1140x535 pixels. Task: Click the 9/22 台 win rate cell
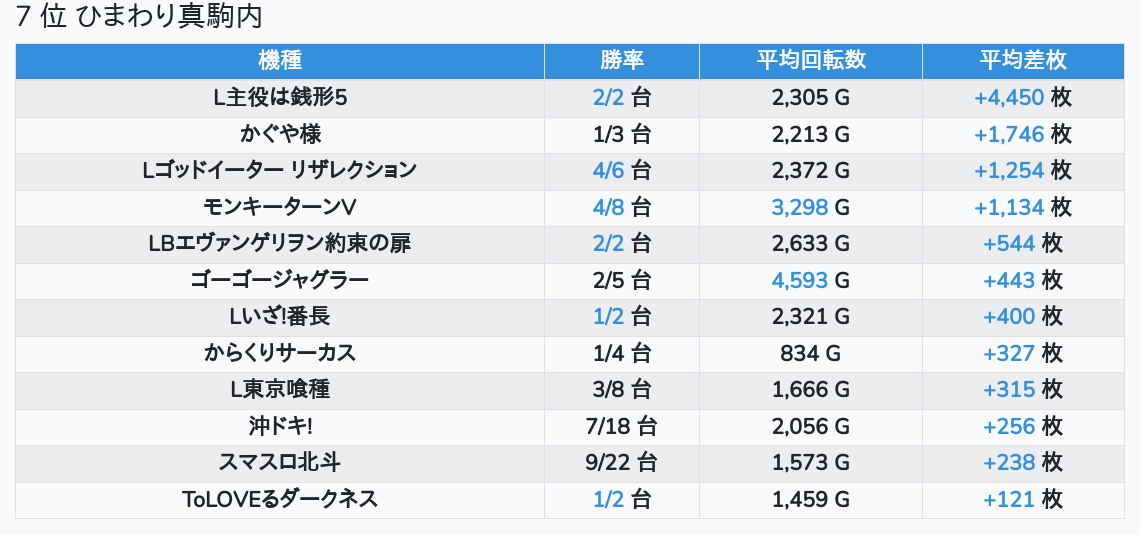pos(621,463)
